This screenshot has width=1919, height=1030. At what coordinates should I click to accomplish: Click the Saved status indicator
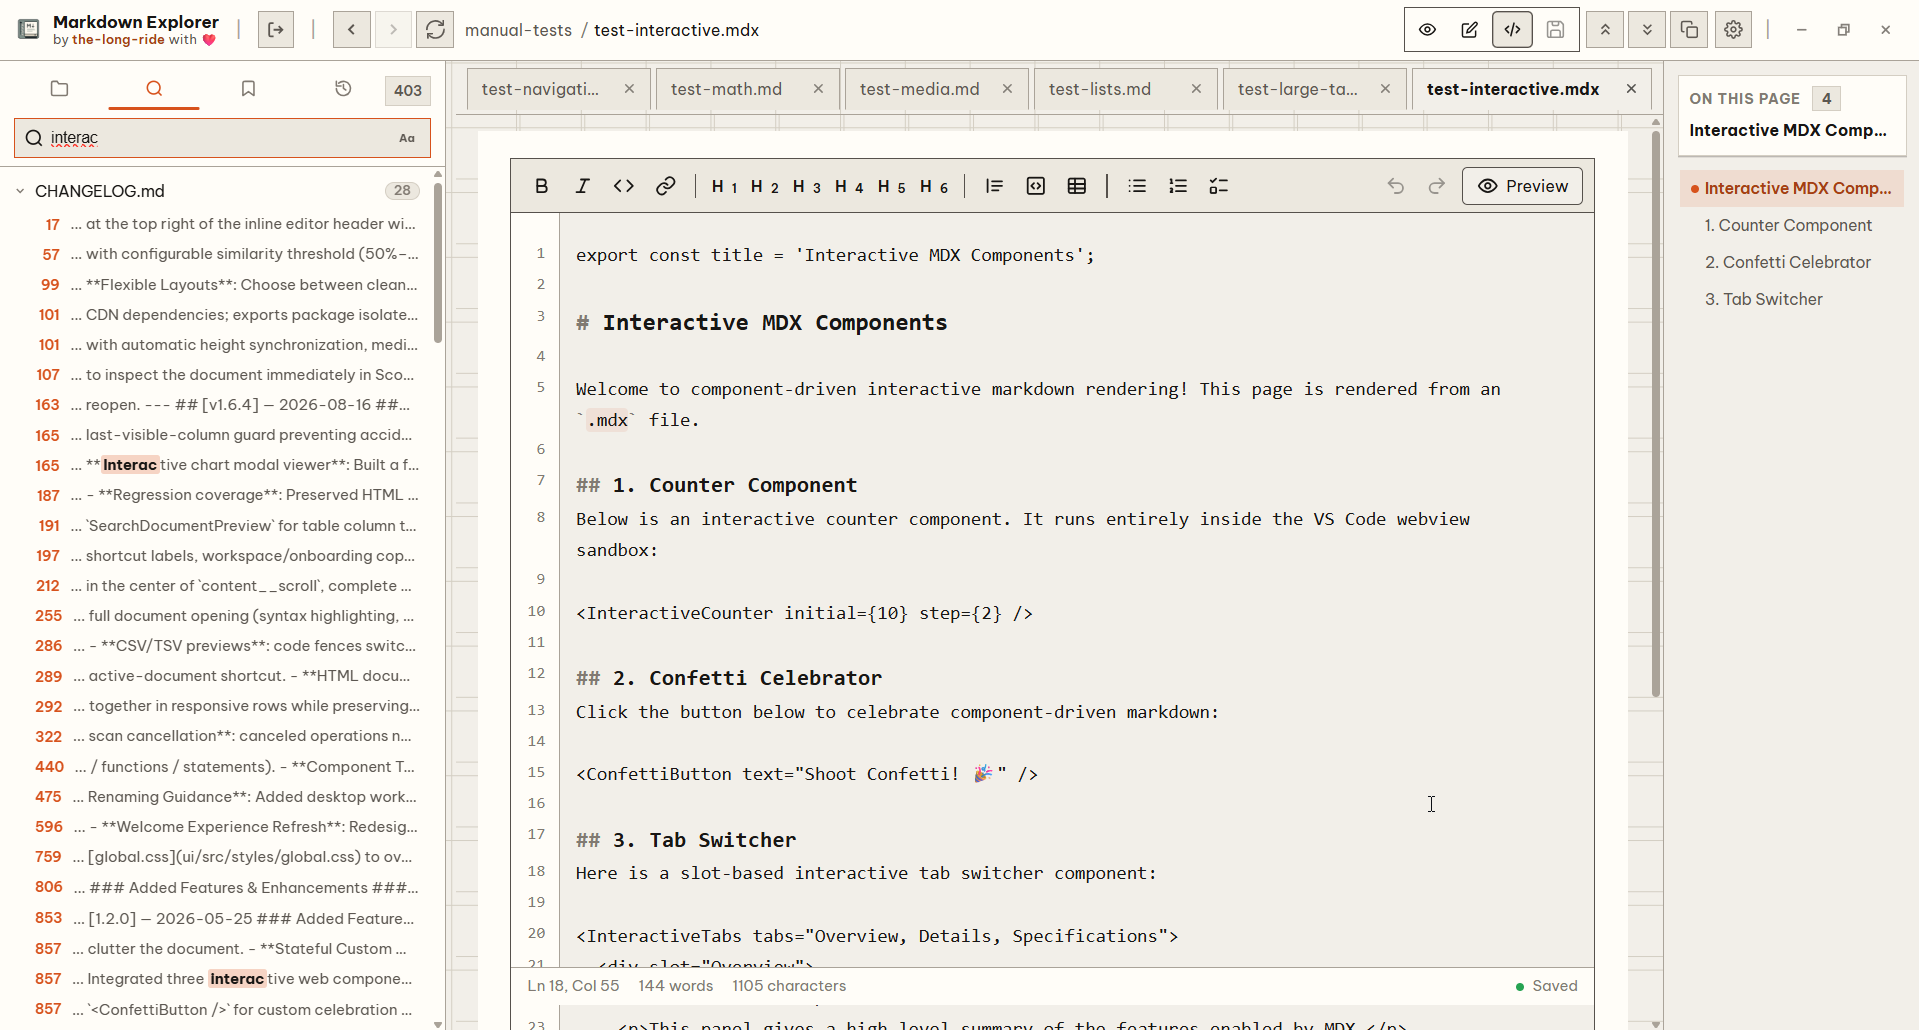(x=1546, y=986)
